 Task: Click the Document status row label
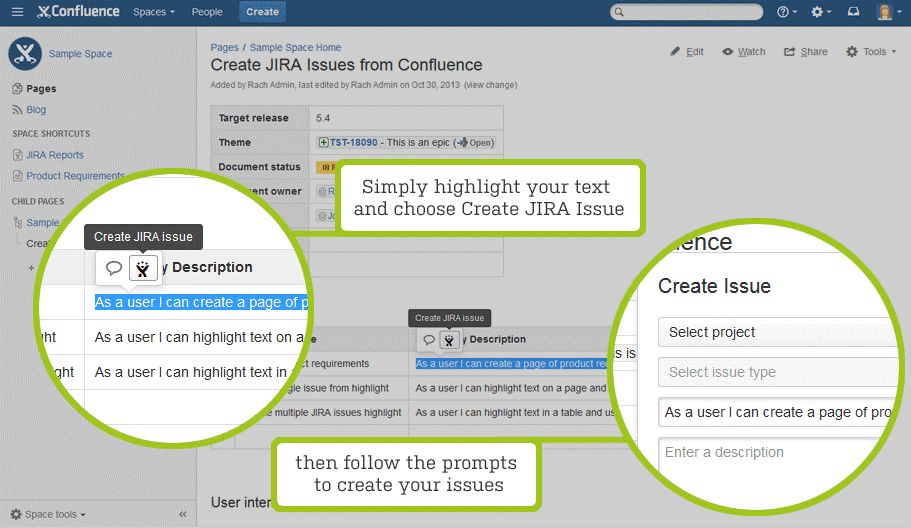click(259, 167)
